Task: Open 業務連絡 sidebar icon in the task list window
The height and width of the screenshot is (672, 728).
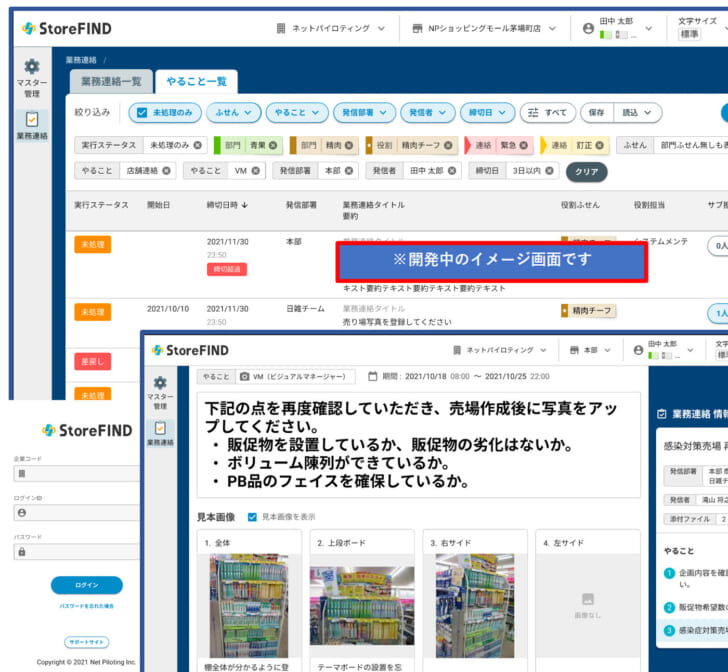Action: (x=32, y=126)
